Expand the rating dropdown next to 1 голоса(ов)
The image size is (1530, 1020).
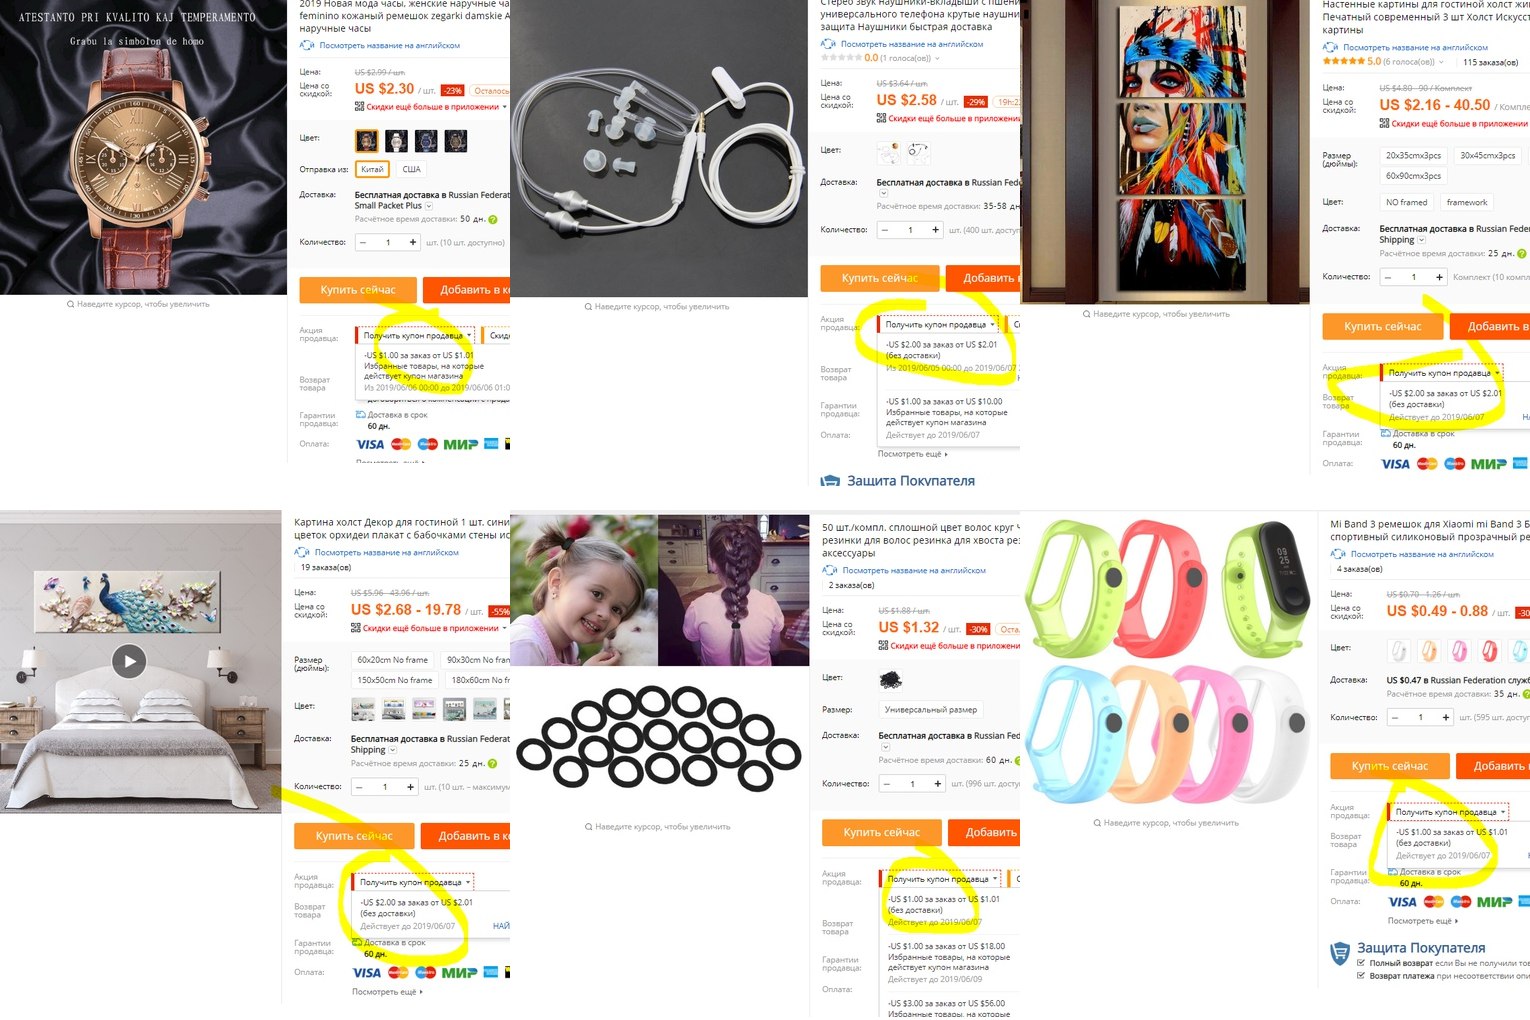point(937,58)
